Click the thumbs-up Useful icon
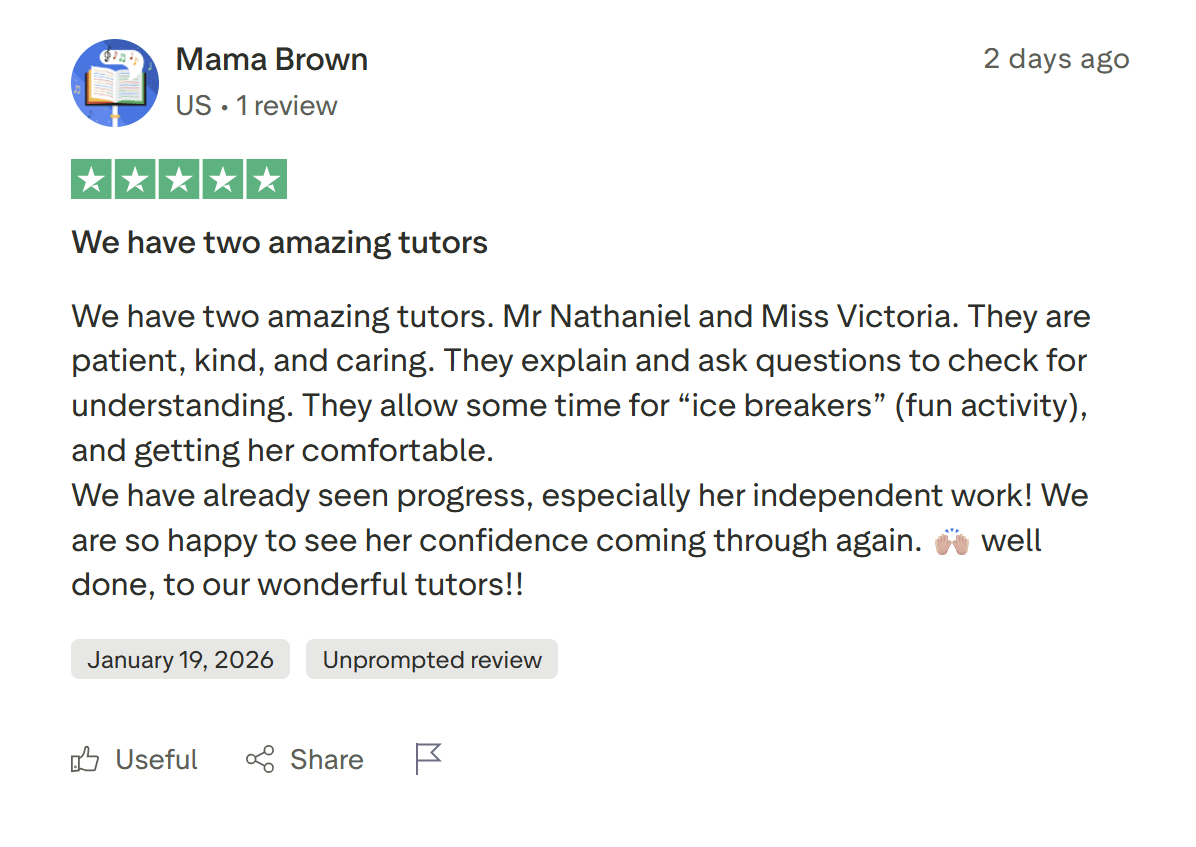 click(x=86, y=759)
